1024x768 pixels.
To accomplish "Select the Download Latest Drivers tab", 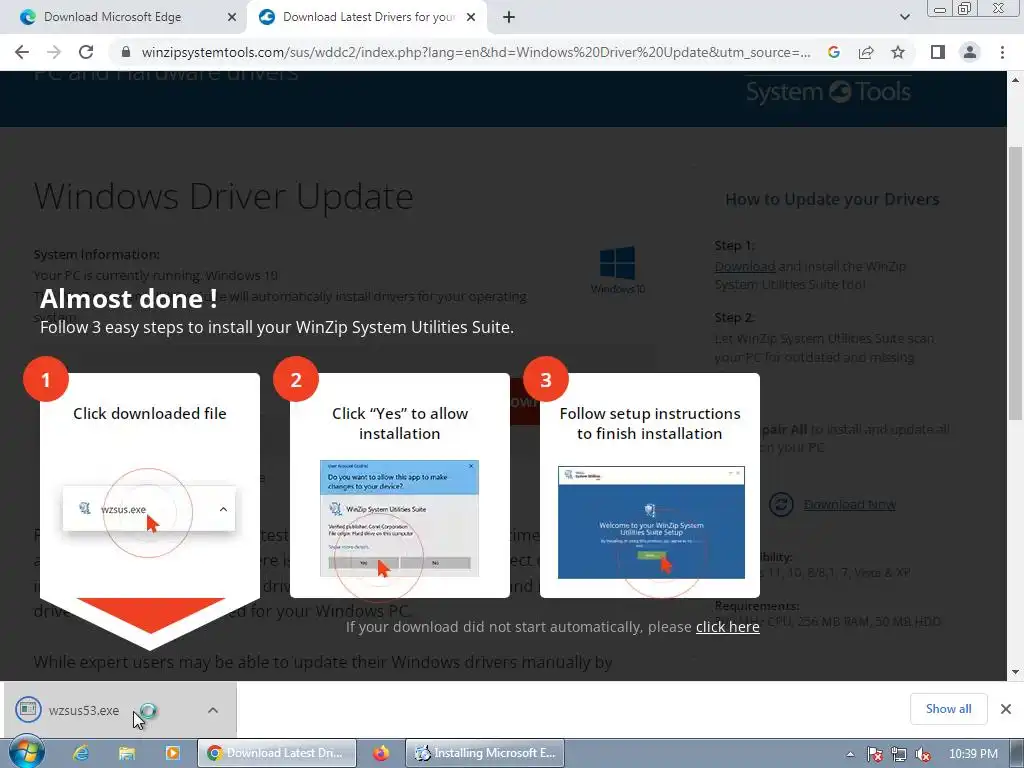I will [368, 17].
